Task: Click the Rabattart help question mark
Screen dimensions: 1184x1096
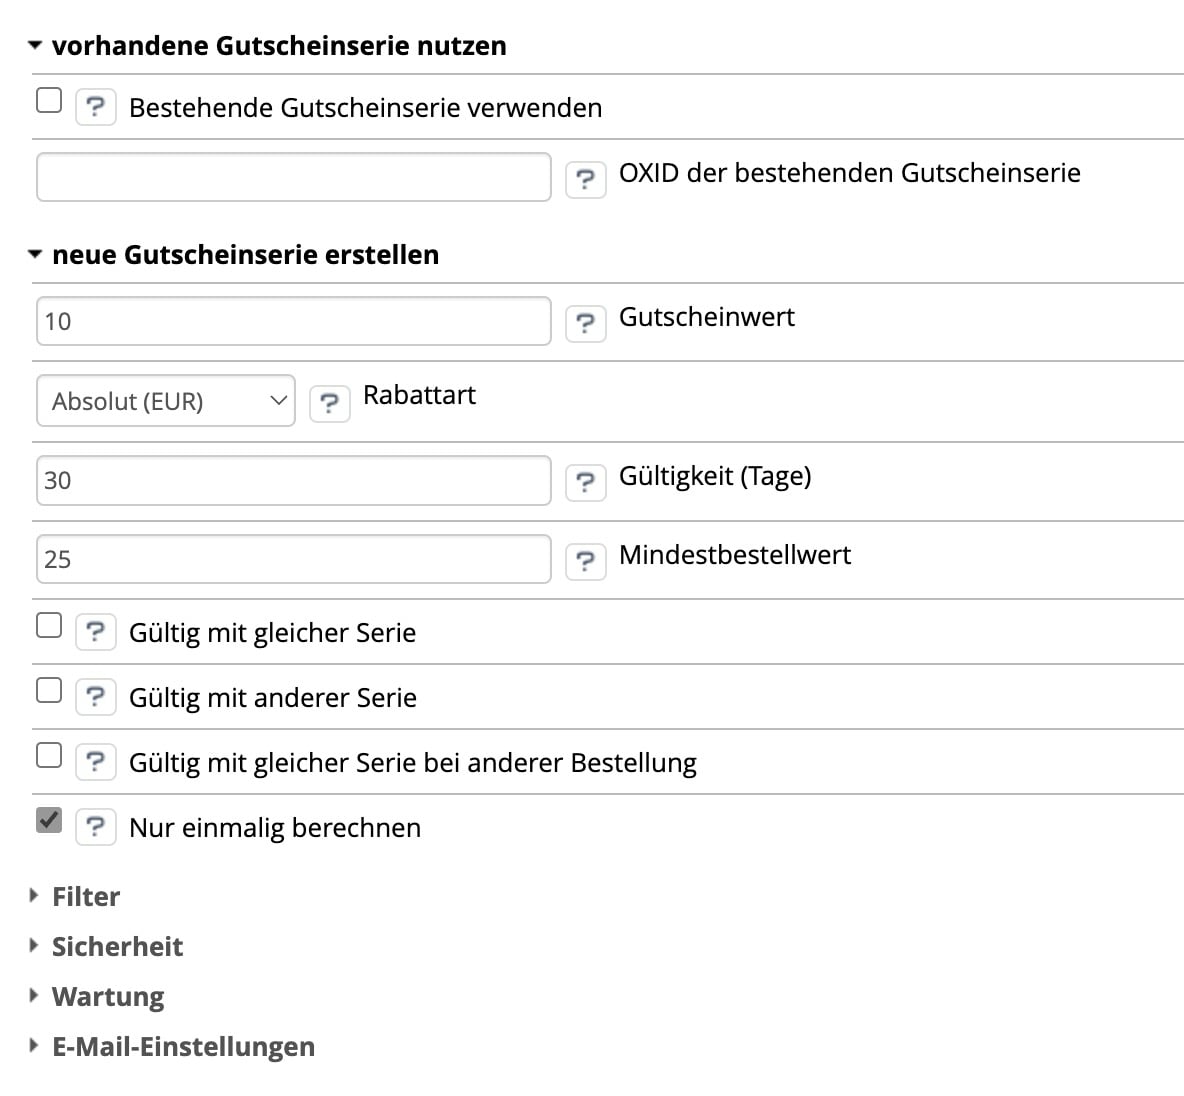Action: coord(329,403)
